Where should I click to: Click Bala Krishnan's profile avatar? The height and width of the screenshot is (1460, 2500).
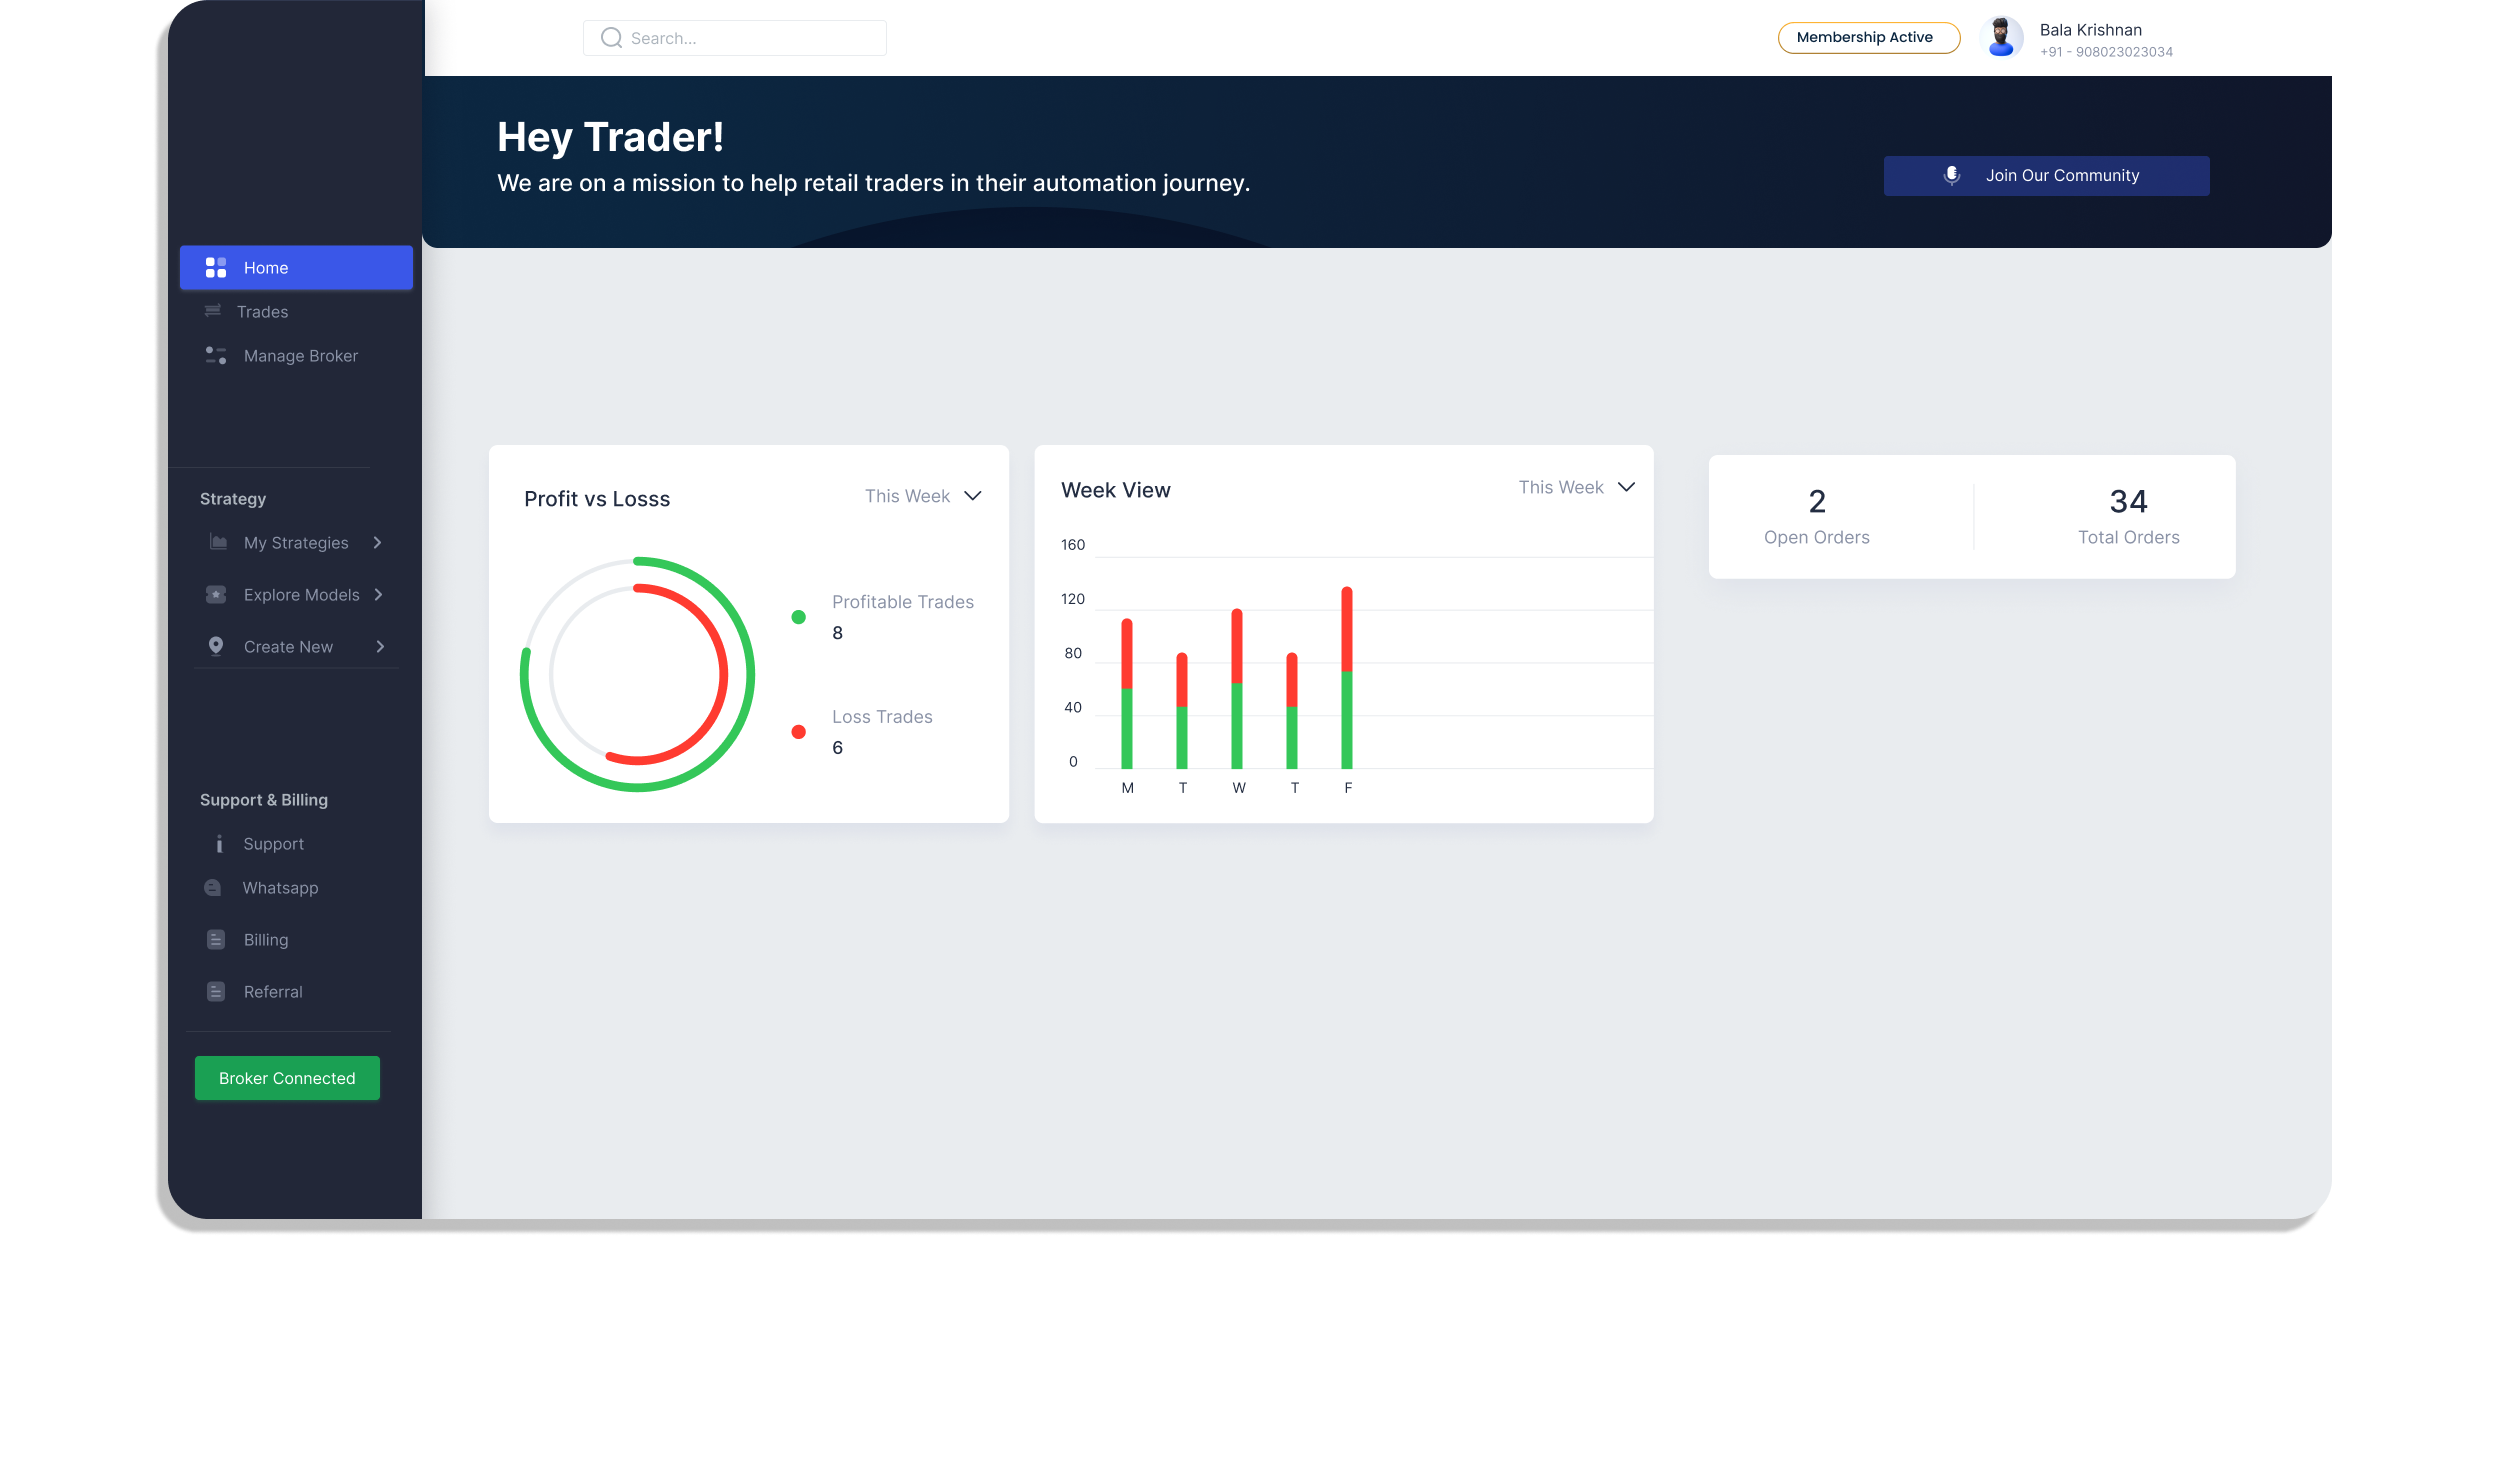2001,38
